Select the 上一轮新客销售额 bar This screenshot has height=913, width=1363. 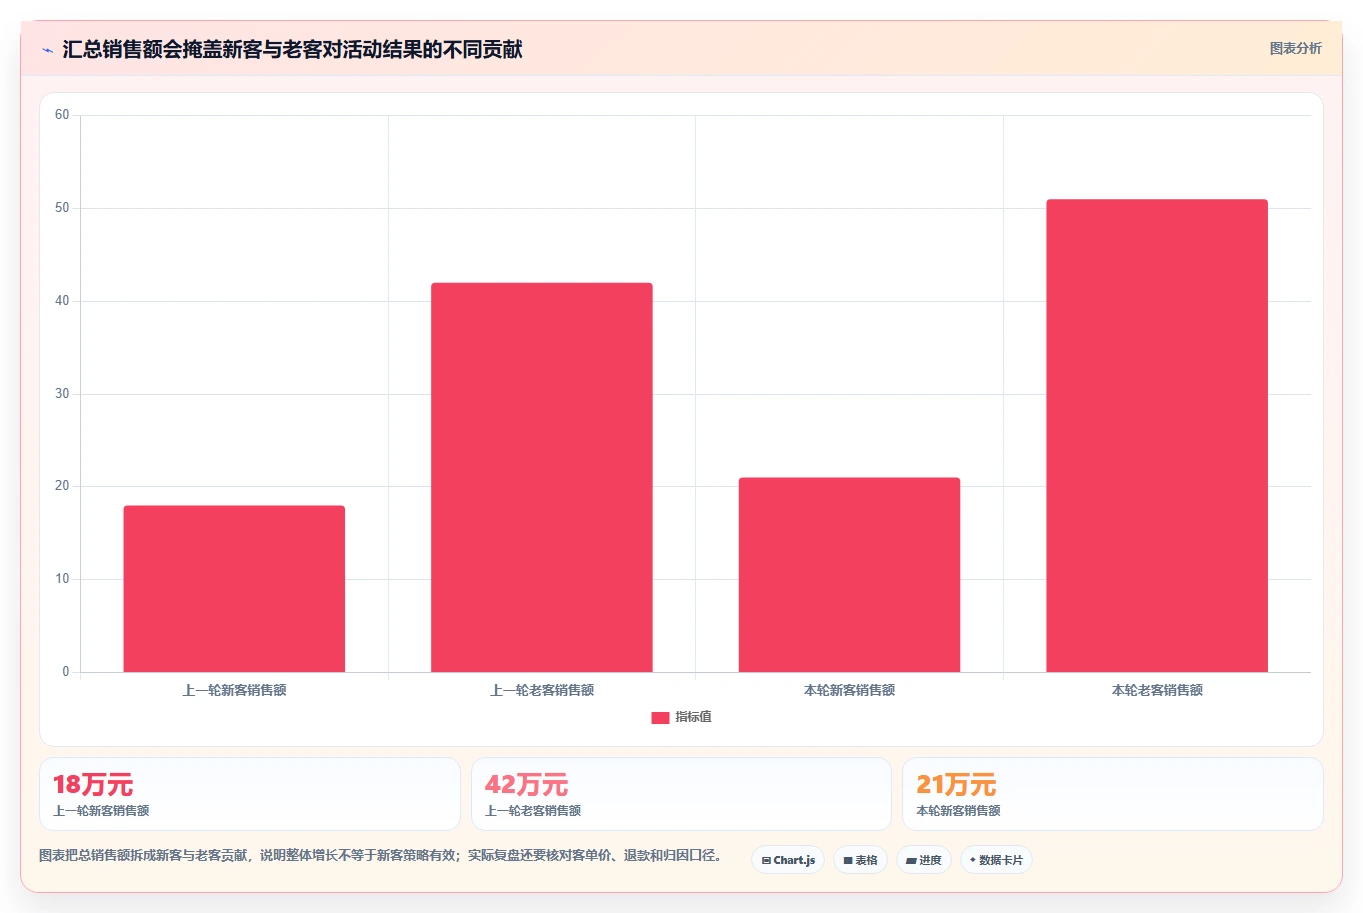234,589
